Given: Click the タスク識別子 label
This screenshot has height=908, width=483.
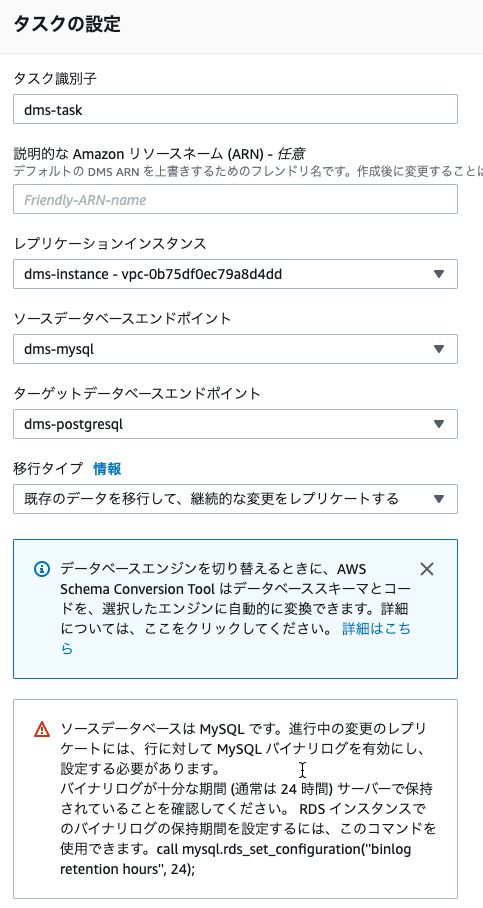Looking at the screenshot, I should point(54,79).
